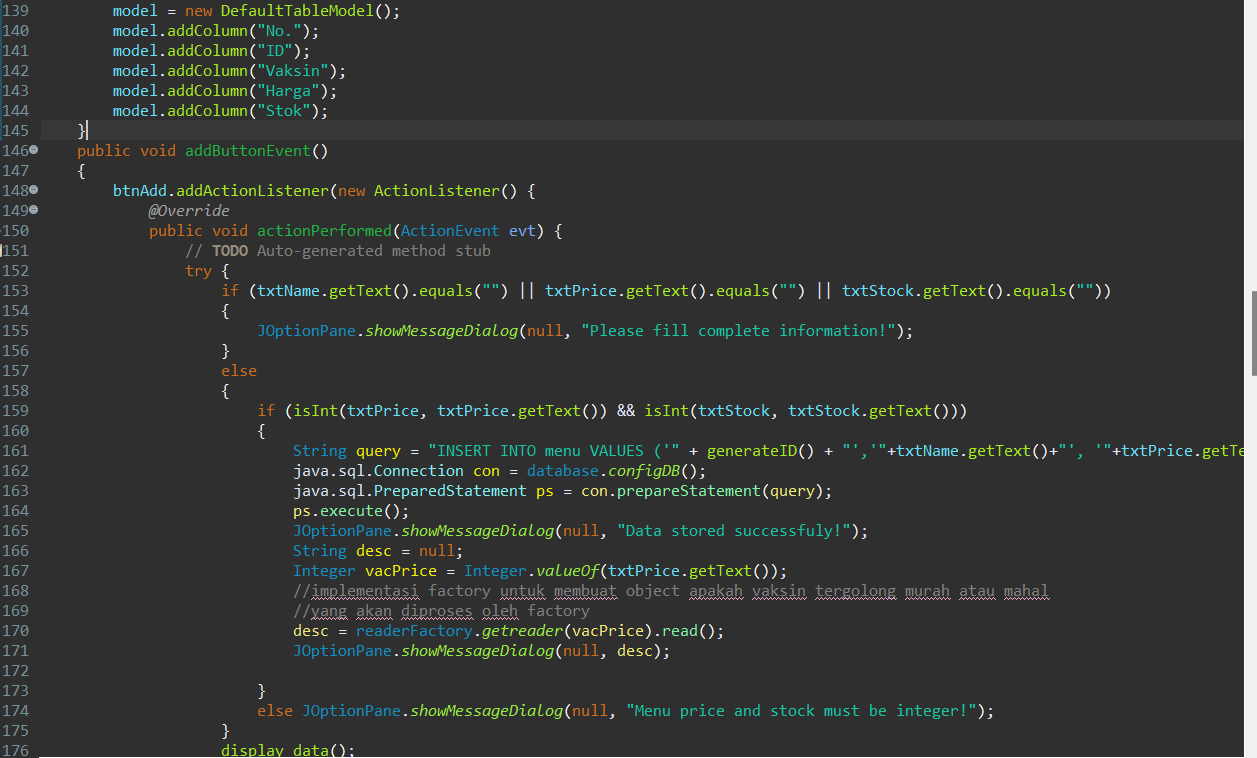Click prepareStatement on line 163

pyautogui.click(x=689, y=491)
